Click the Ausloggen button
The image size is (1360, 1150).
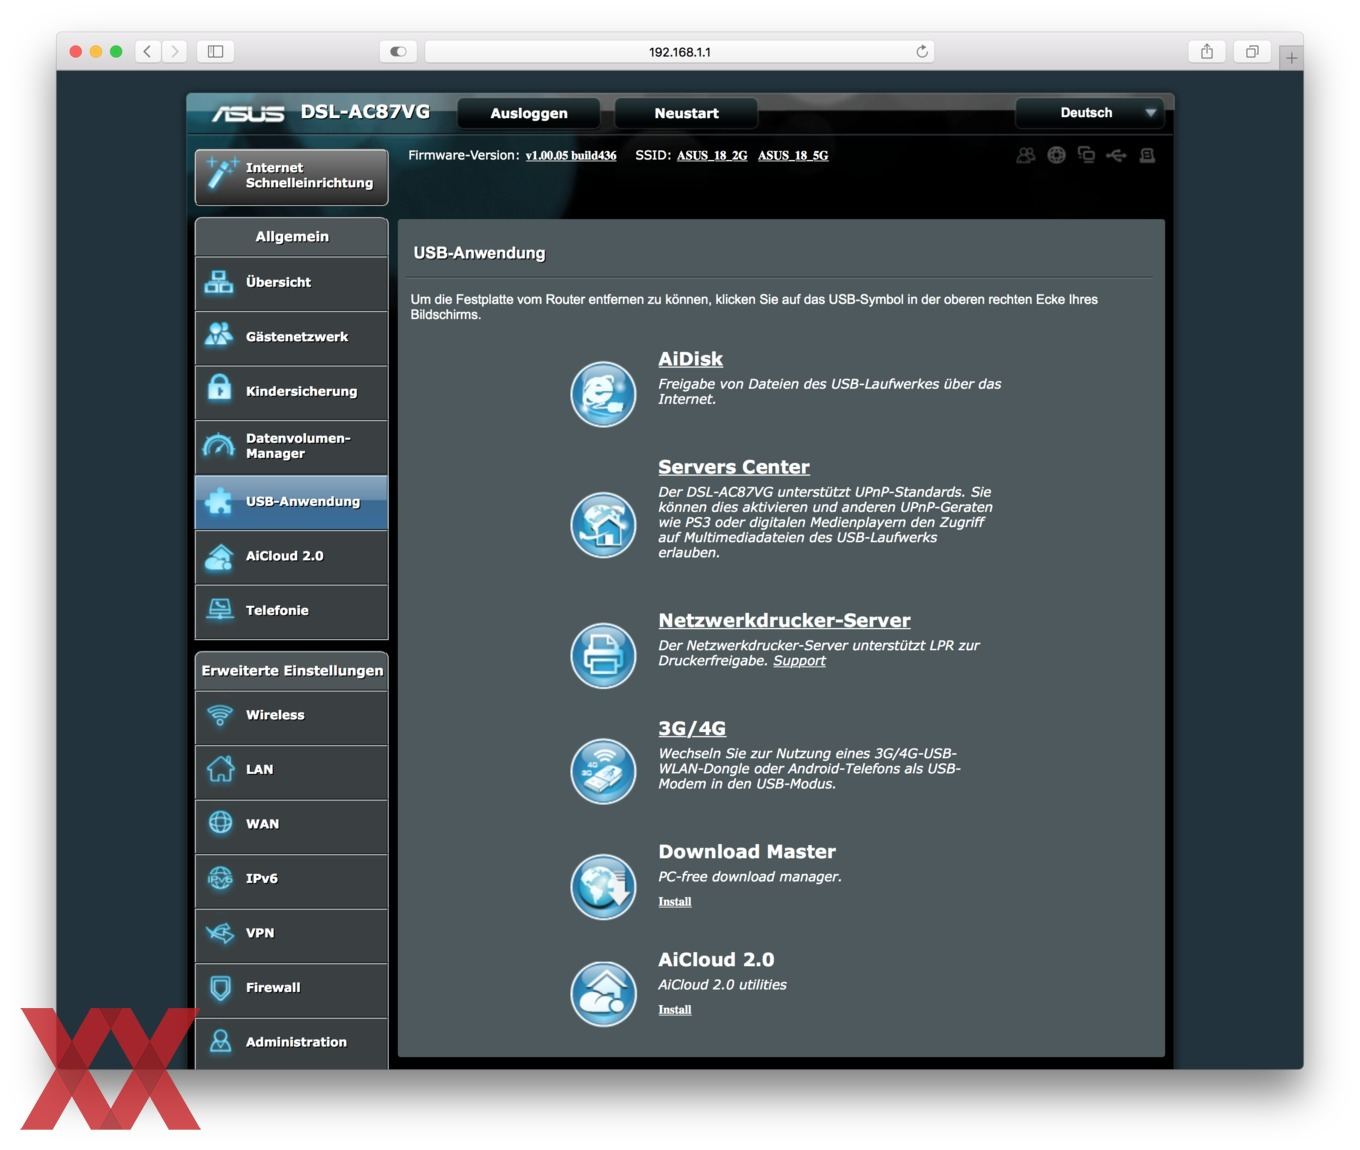529,113
